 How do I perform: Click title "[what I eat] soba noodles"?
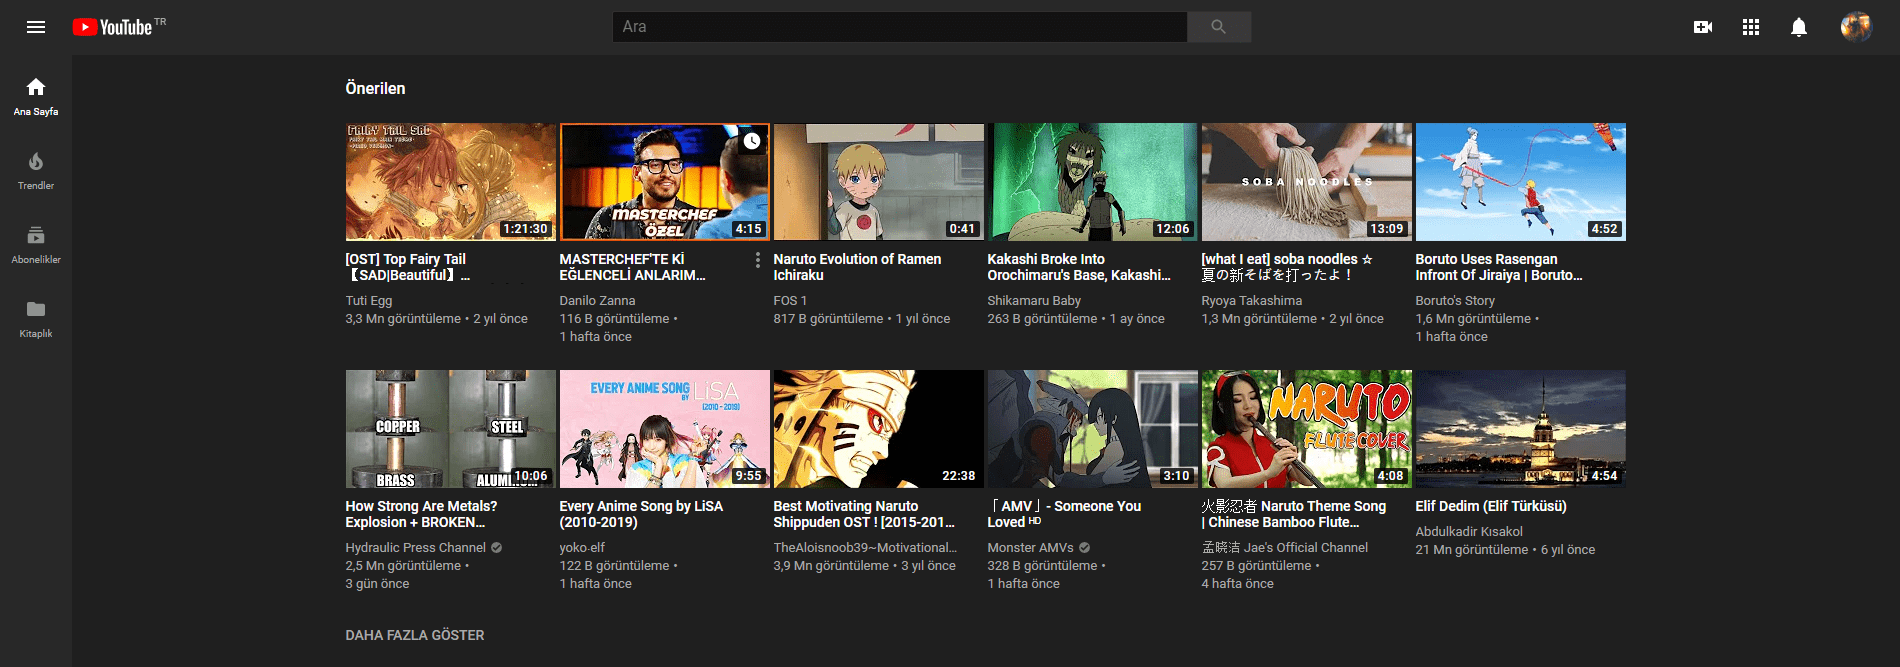point(1287,267)
